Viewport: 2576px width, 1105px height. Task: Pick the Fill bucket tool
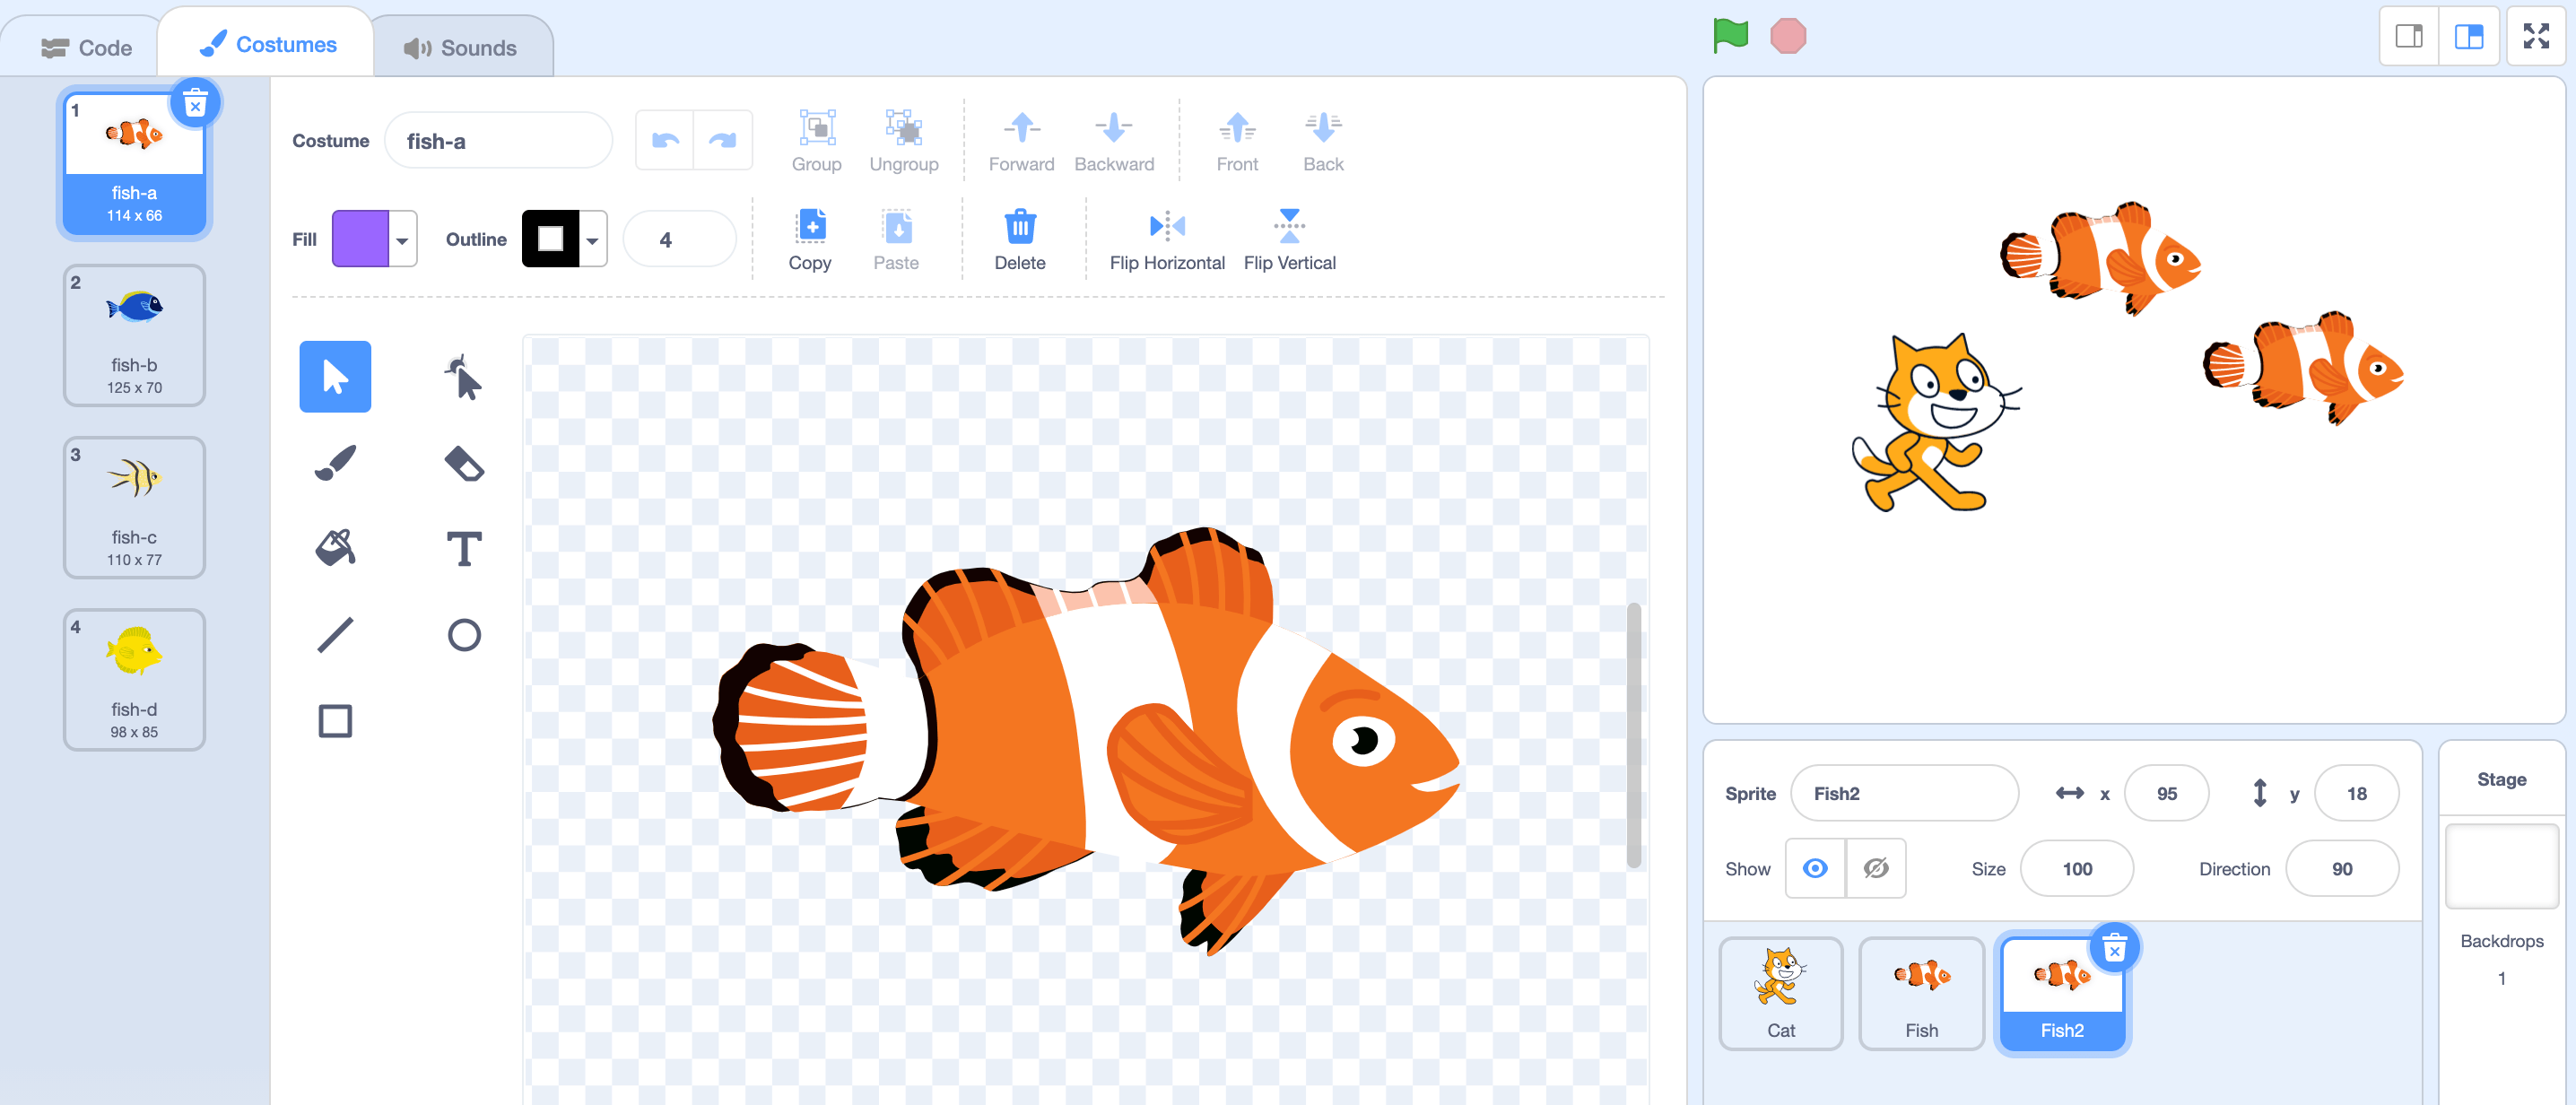pyautogui.click(x=335, y=546)
